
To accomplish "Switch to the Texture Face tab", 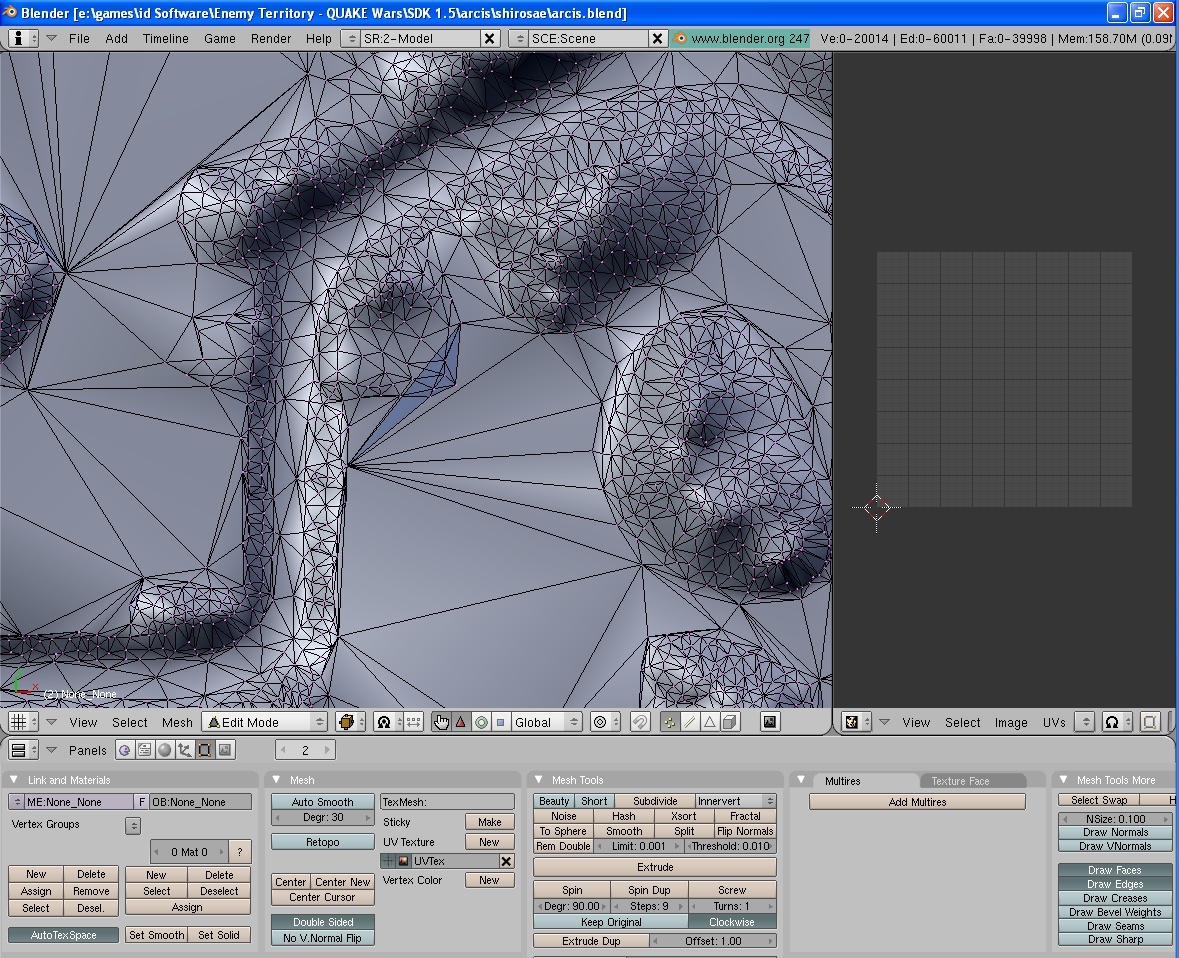I will tap(960, 781).
